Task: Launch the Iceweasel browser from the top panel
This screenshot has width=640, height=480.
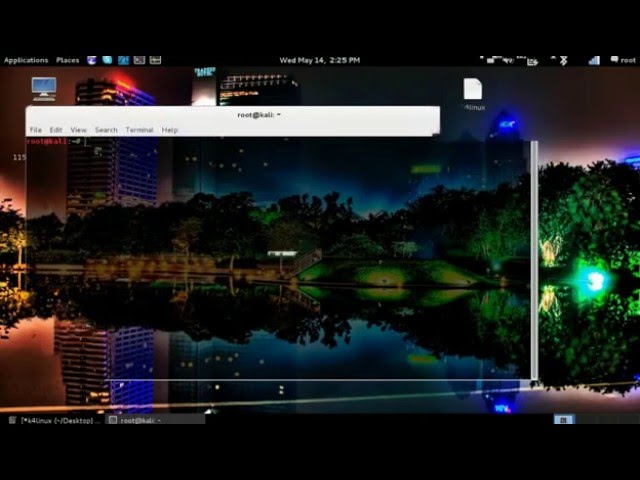Action: (92, 60)
